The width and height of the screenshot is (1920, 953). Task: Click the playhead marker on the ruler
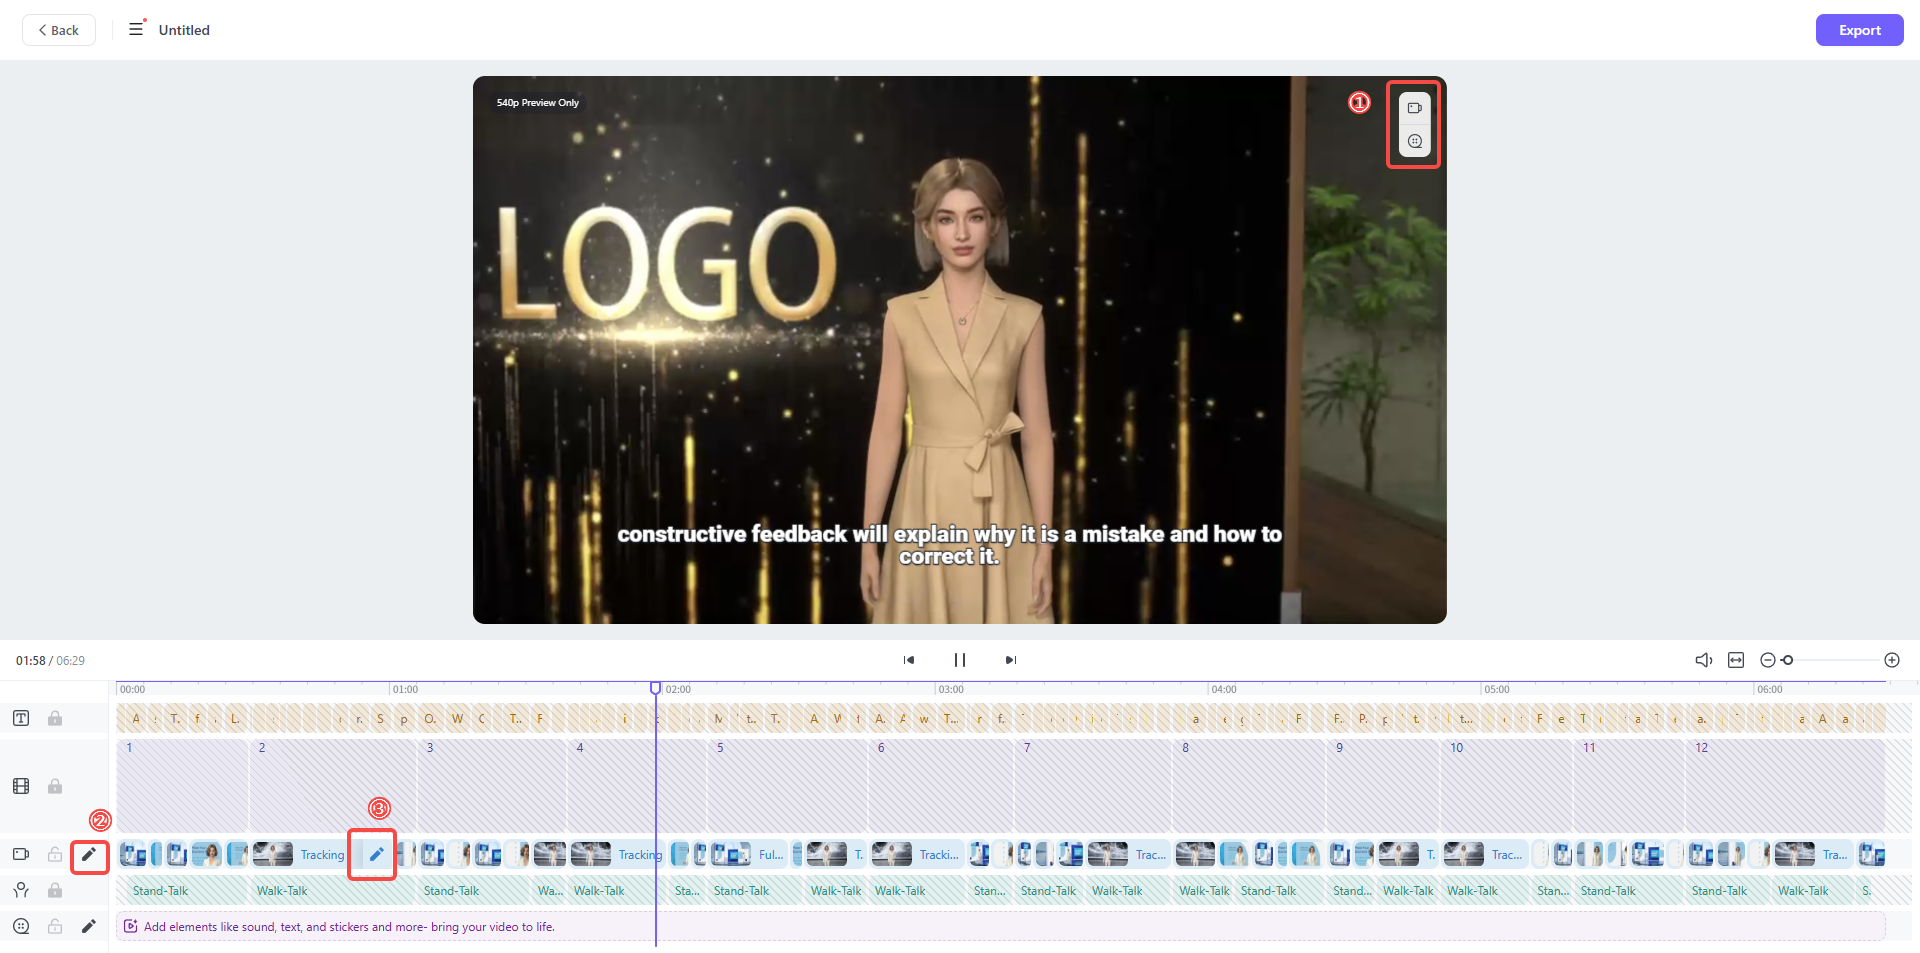tap(655, 688)
